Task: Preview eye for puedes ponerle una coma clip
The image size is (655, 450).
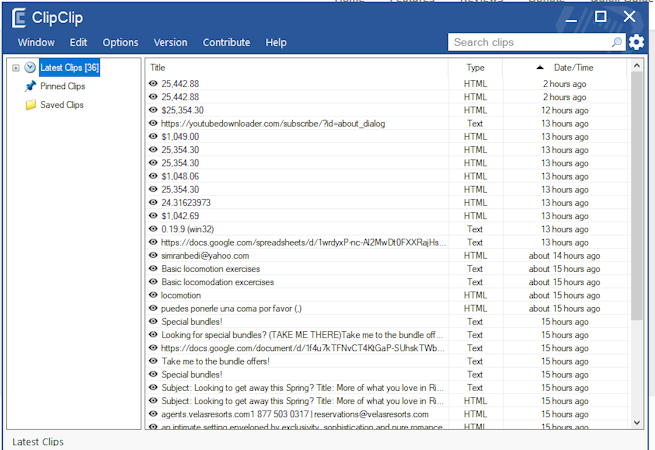Action: click(153, 308)
